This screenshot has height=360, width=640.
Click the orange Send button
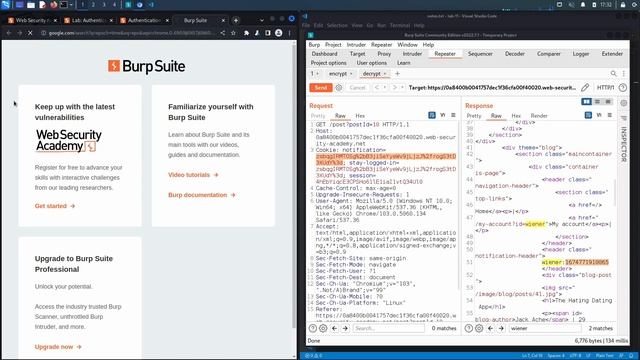point(321,88)
